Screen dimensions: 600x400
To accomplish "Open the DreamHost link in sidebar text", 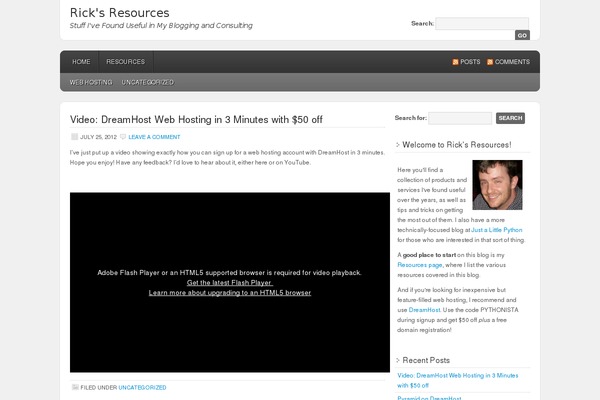I will 424,310.
